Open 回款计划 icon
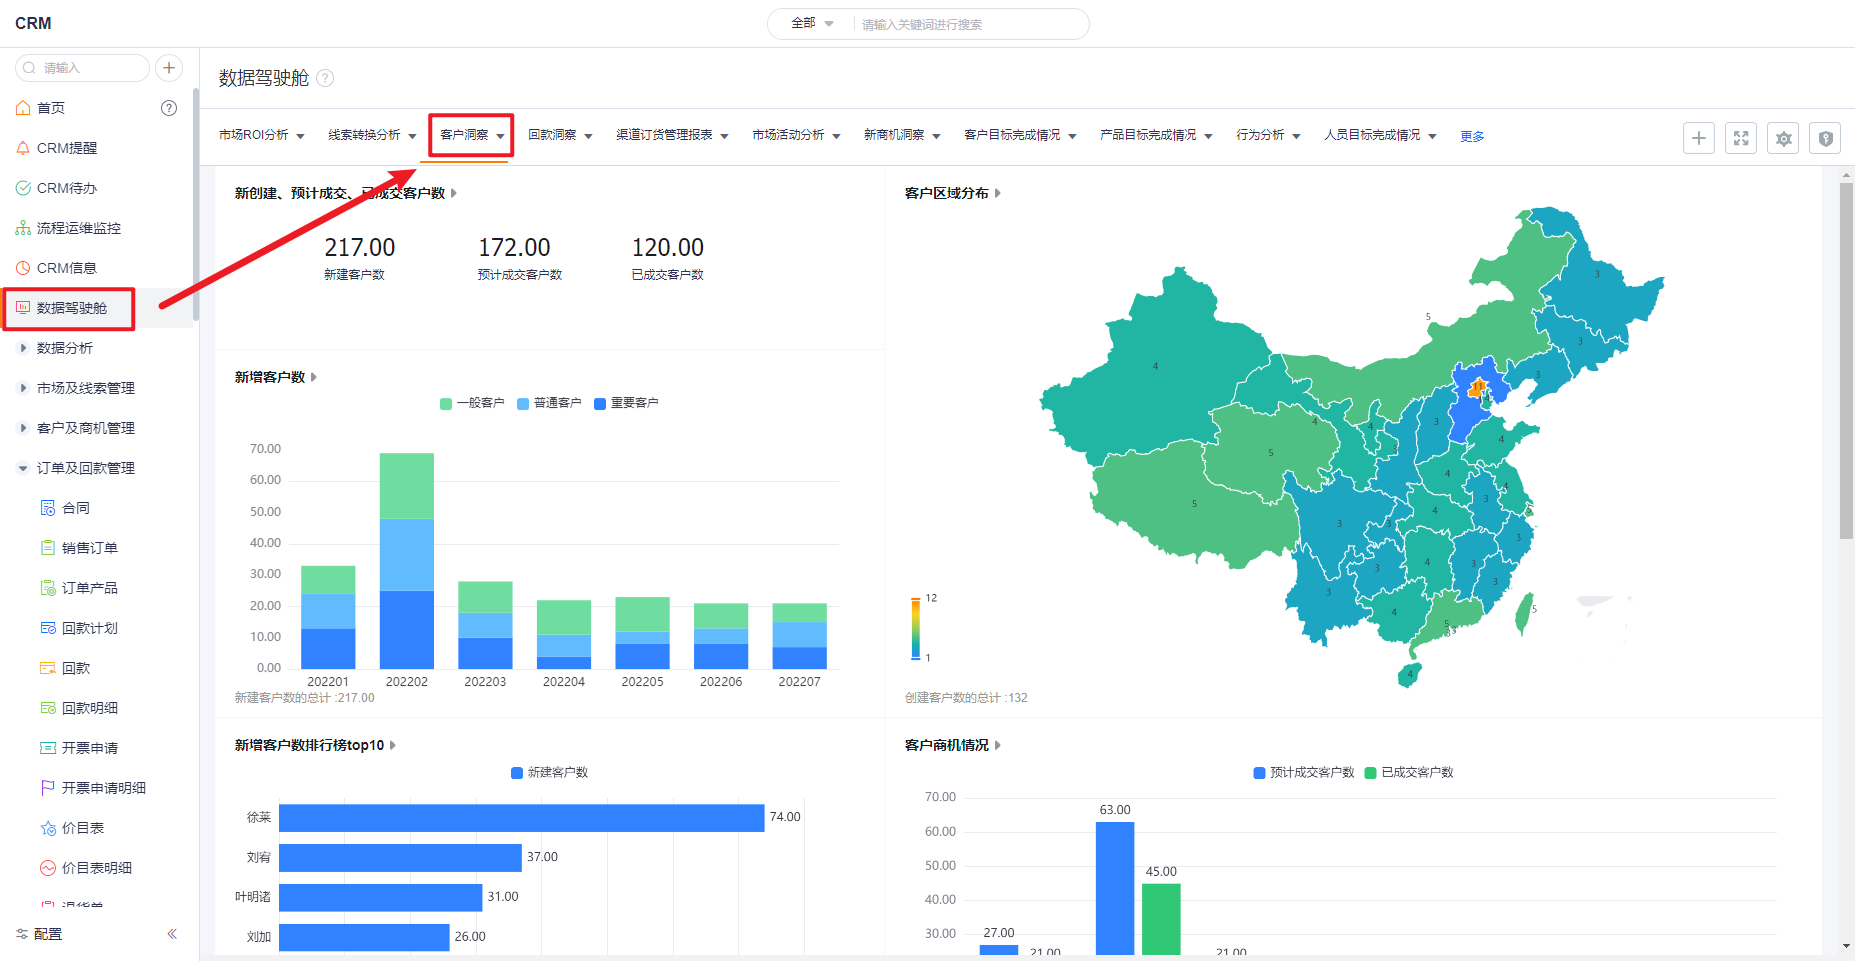1855x961 pixels. 48,628
